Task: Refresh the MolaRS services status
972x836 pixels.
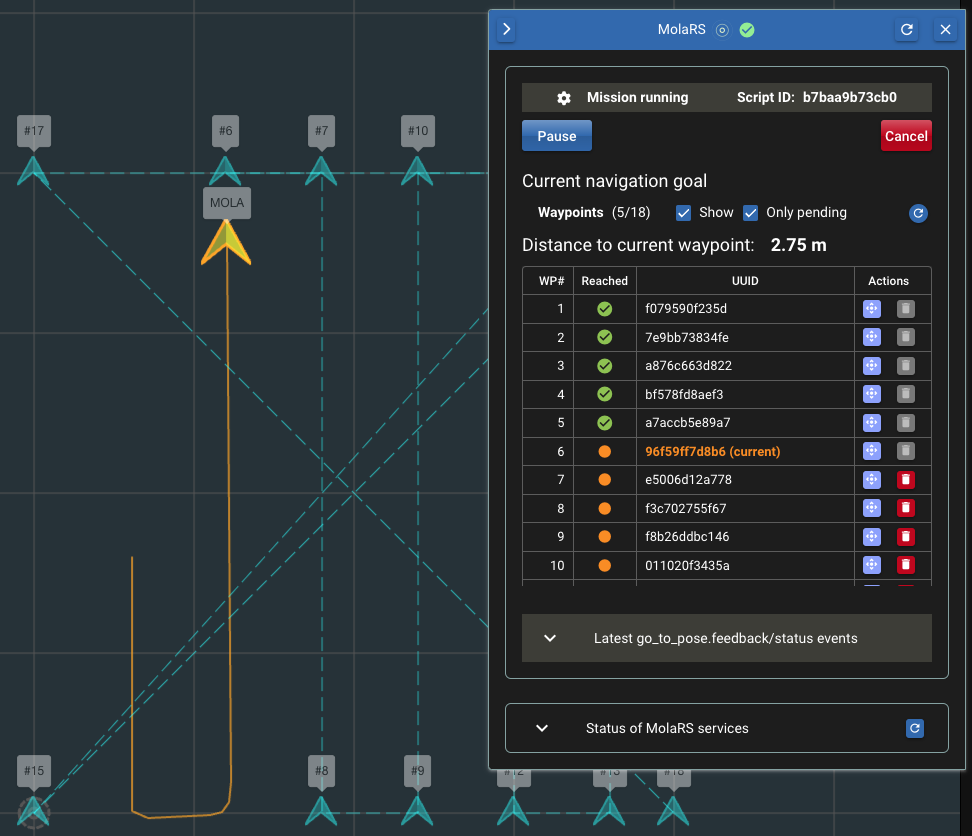Action: tap(914, 728)
